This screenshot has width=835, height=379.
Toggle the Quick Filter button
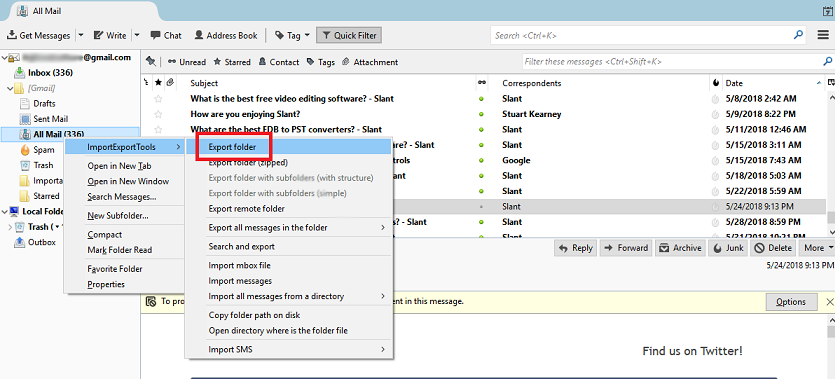(x=349, y=36)
